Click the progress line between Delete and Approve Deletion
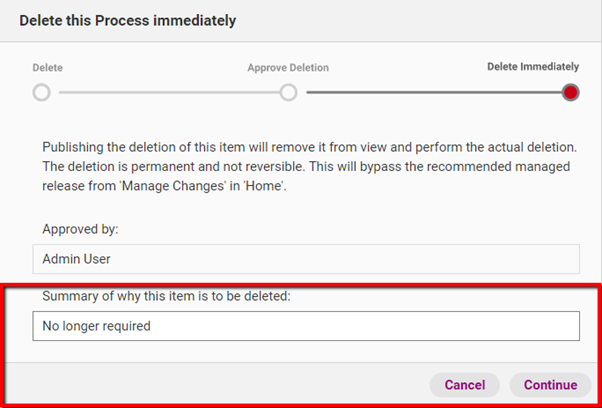 coord(165,93)
